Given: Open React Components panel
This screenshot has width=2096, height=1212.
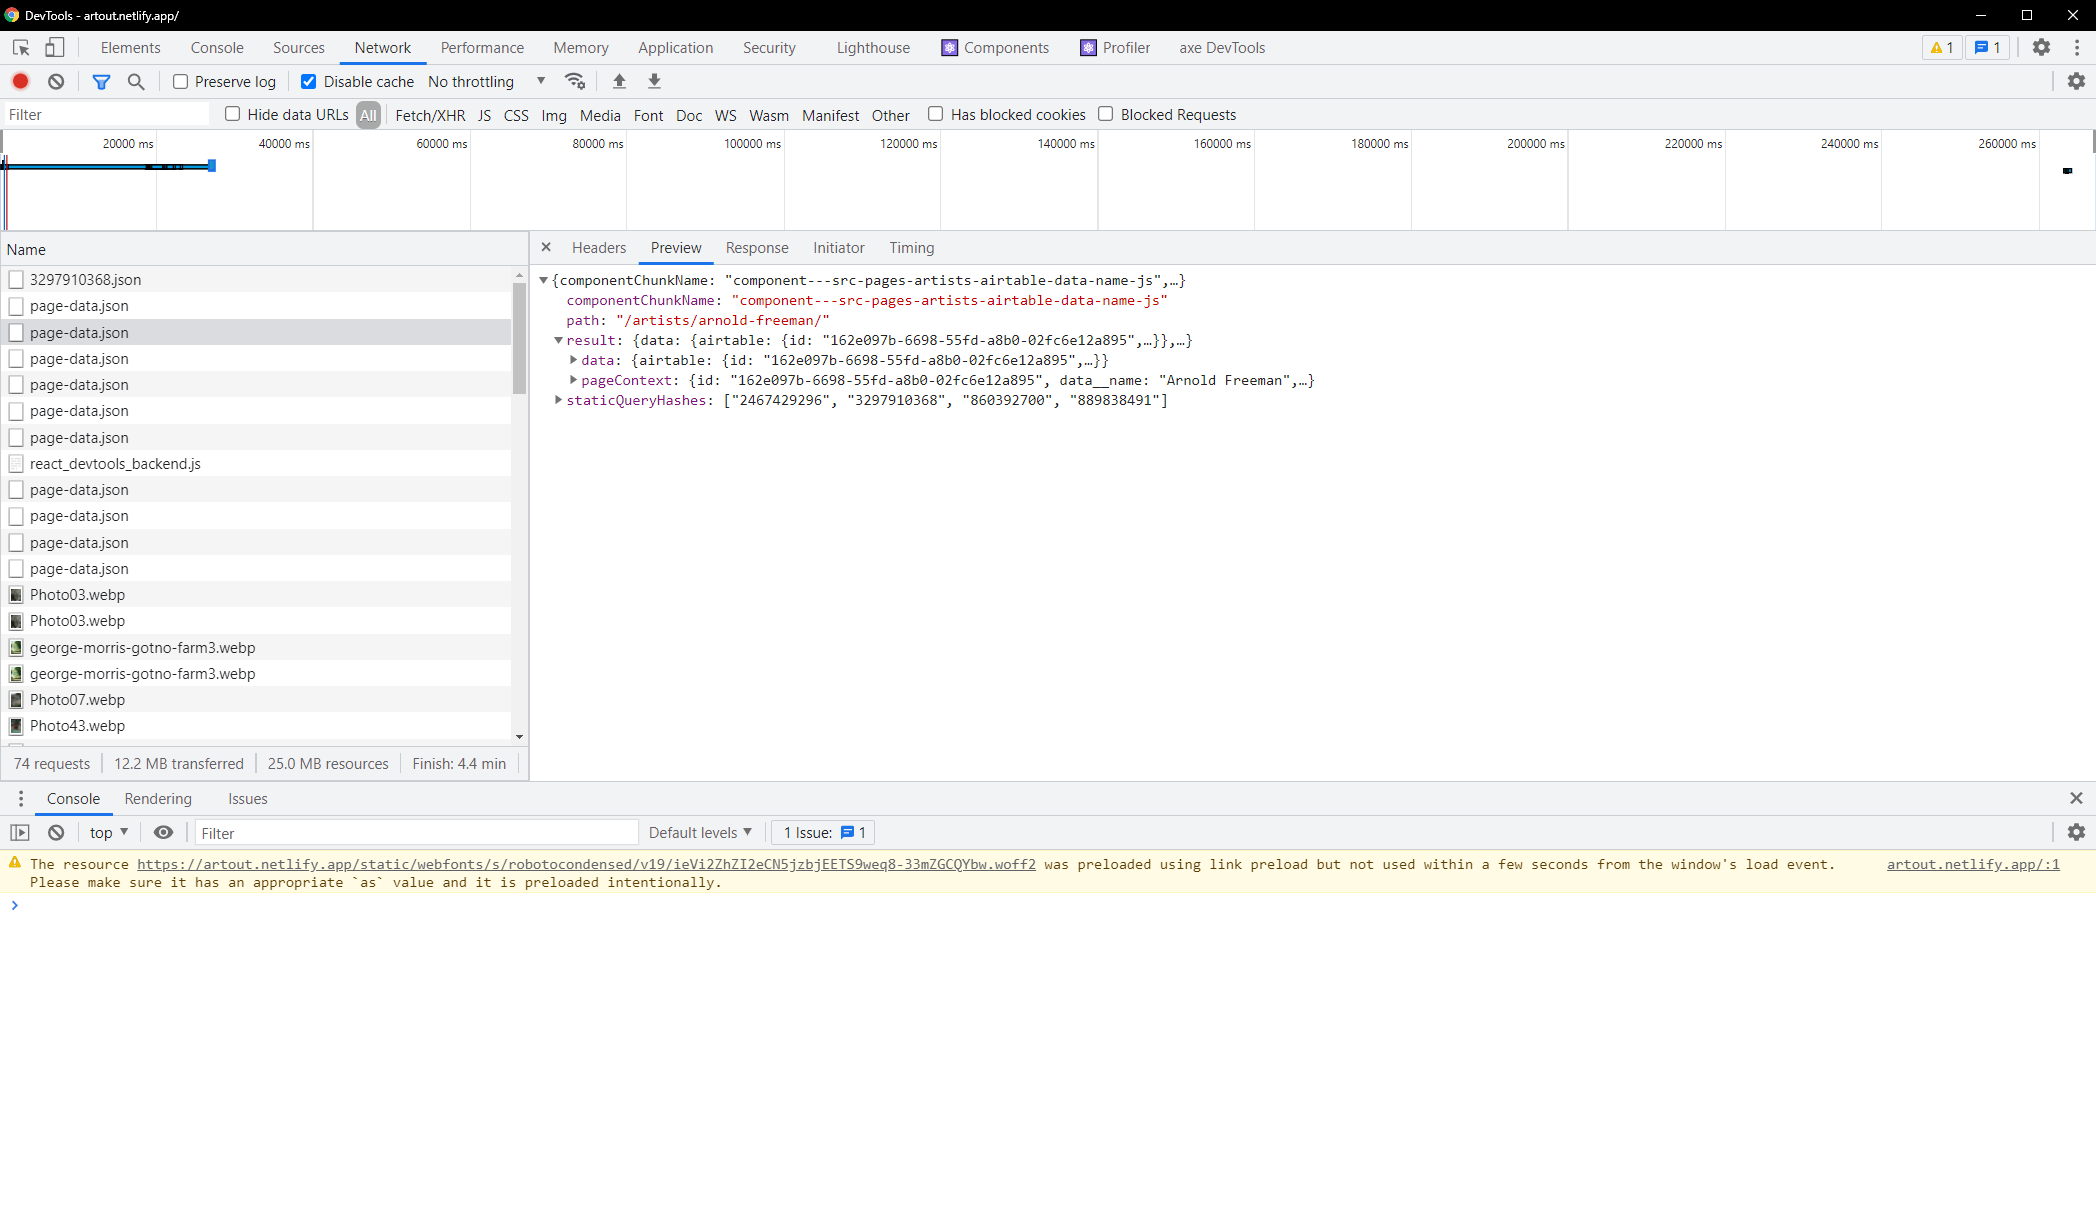Looking at the screenshot, I should click(x=995, y=47).
